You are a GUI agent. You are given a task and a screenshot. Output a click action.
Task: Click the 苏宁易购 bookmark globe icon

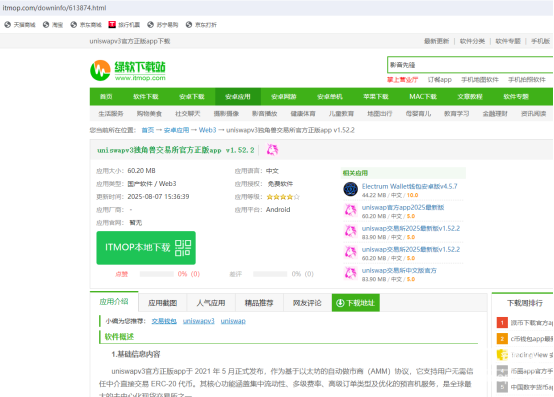coord(151,24)
